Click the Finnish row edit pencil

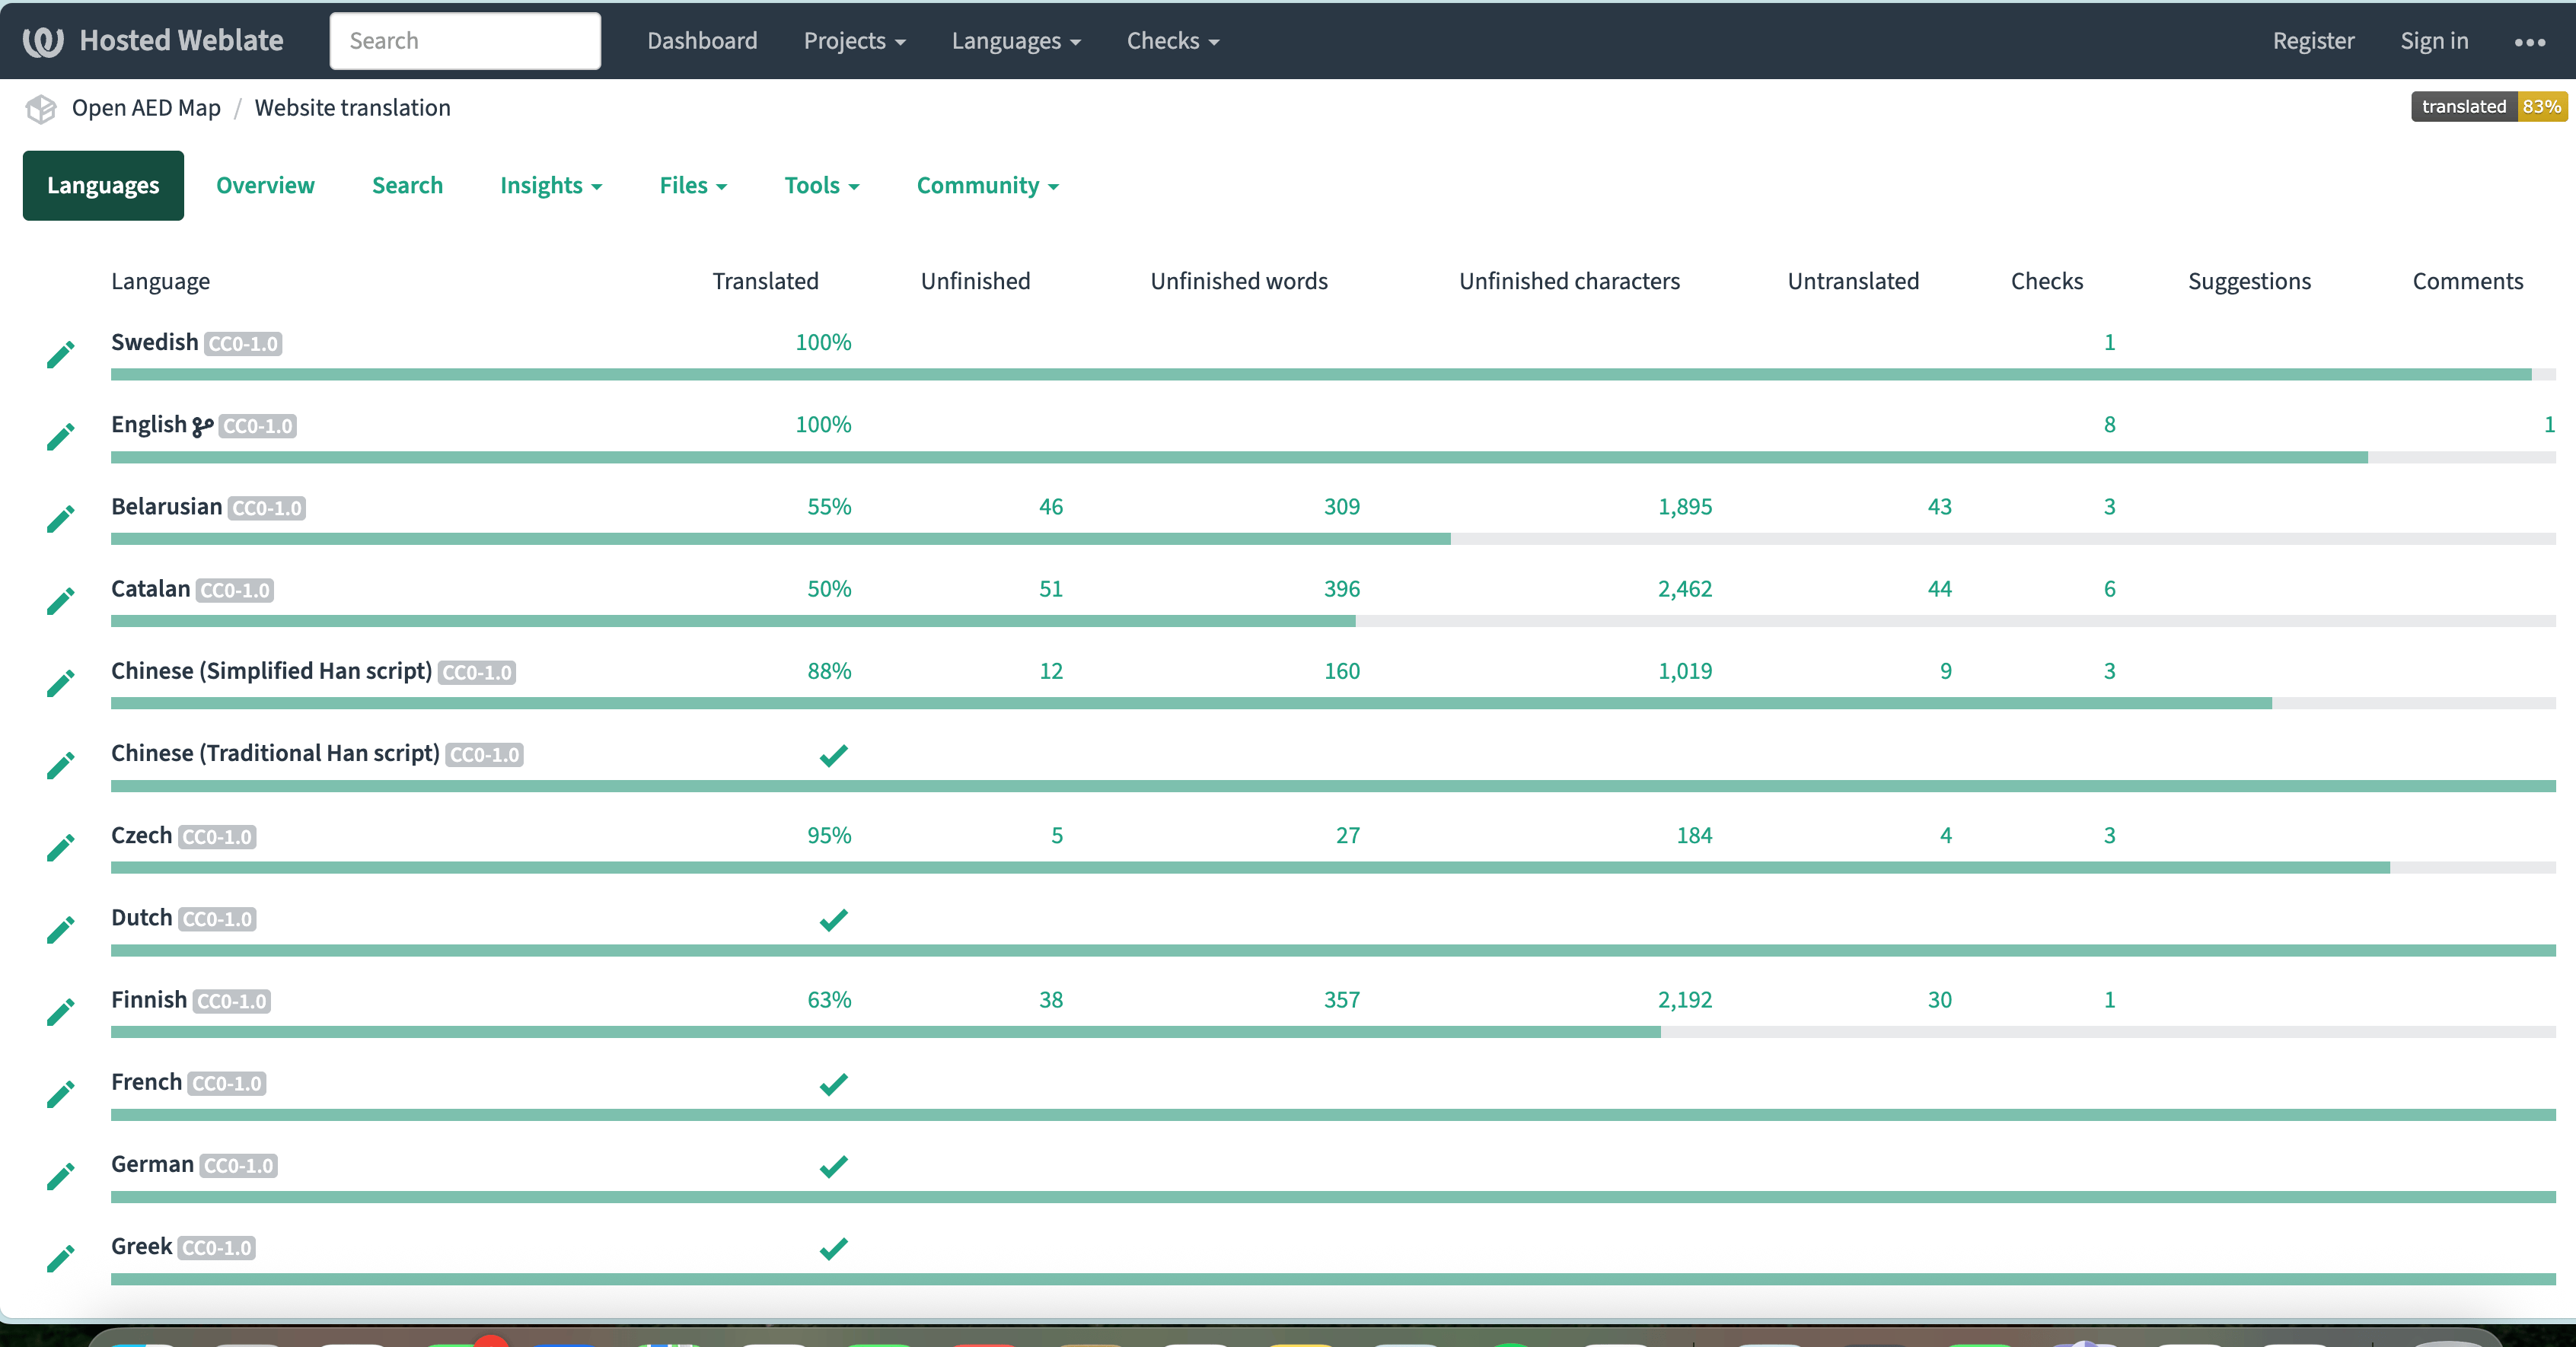(61, 1012)
